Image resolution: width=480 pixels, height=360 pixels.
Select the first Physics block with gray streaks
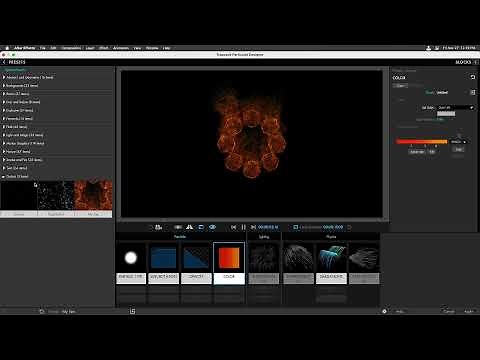(298, 263)
